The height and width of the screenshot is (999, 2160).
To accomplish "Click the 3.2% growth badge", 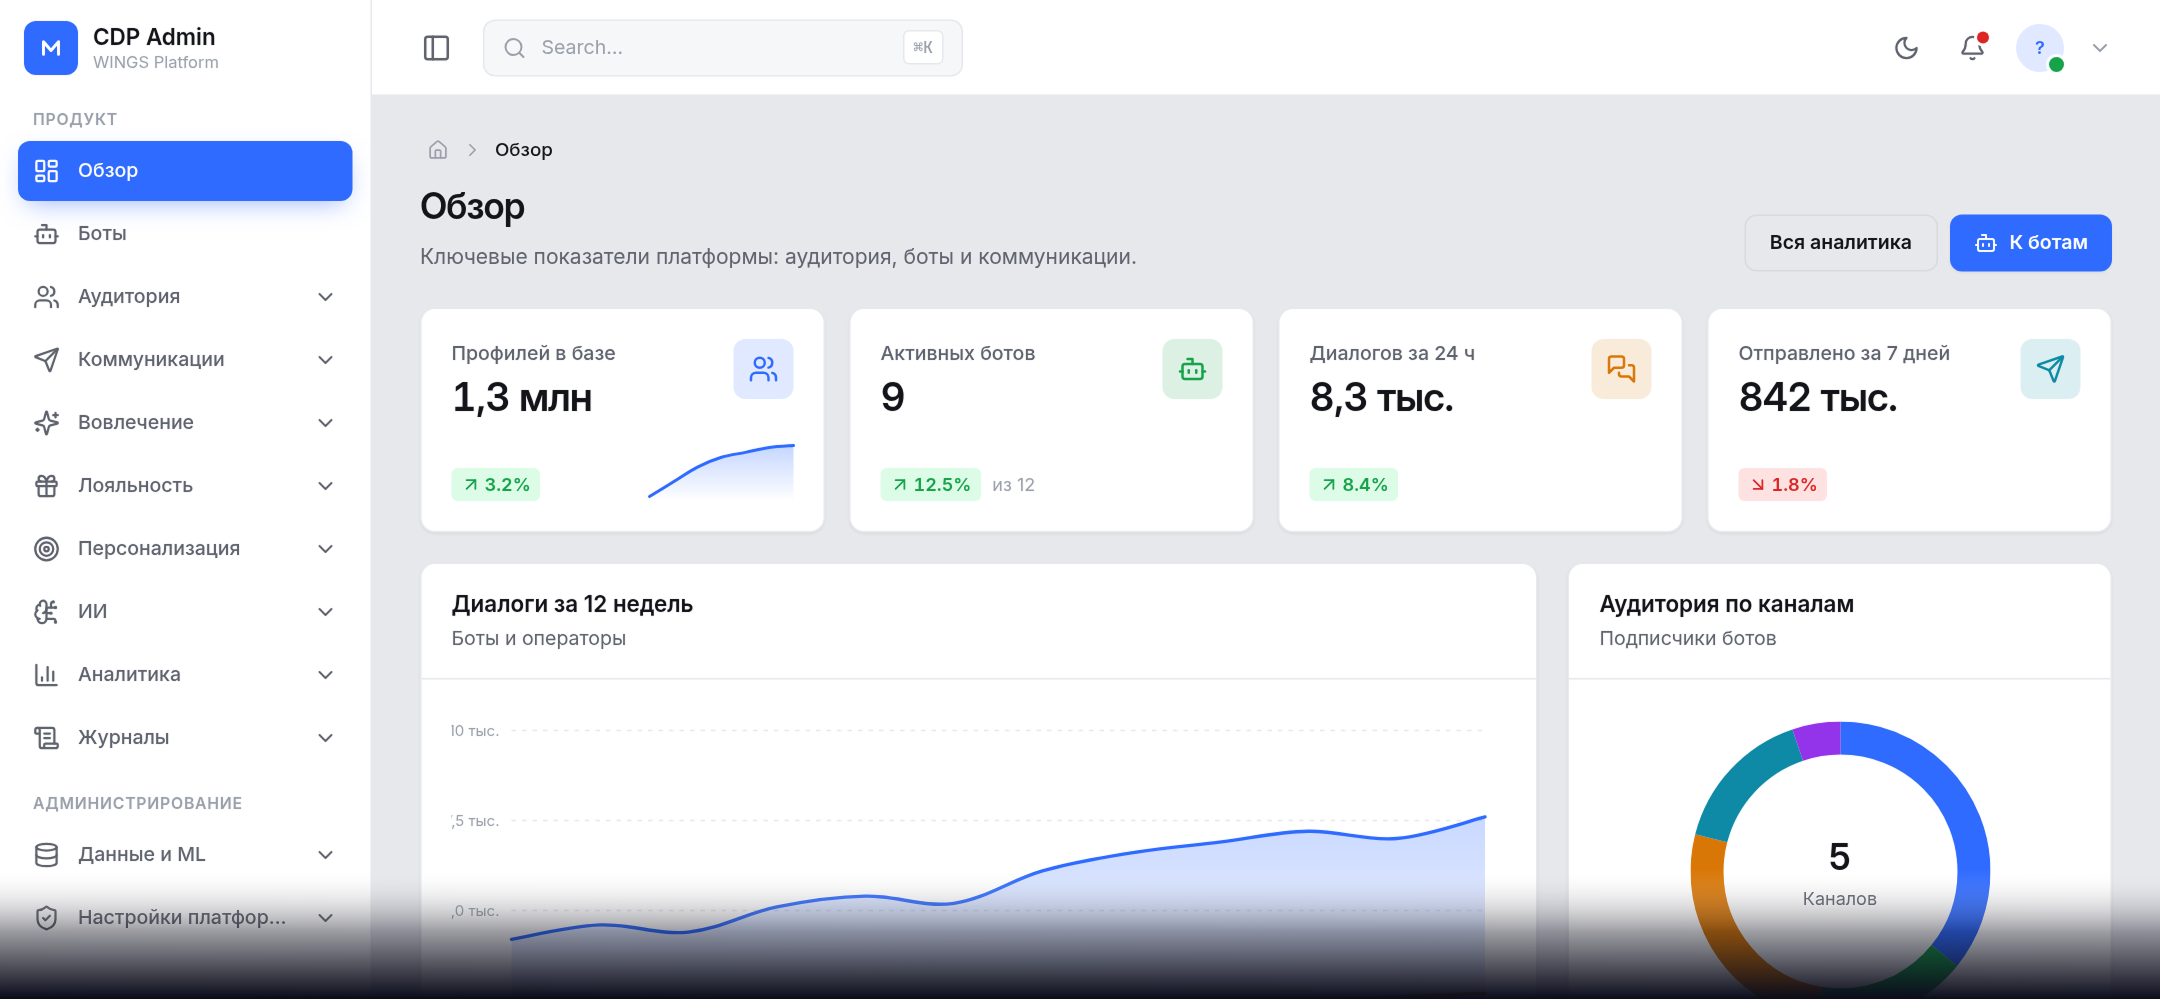I will coord(495,485).
